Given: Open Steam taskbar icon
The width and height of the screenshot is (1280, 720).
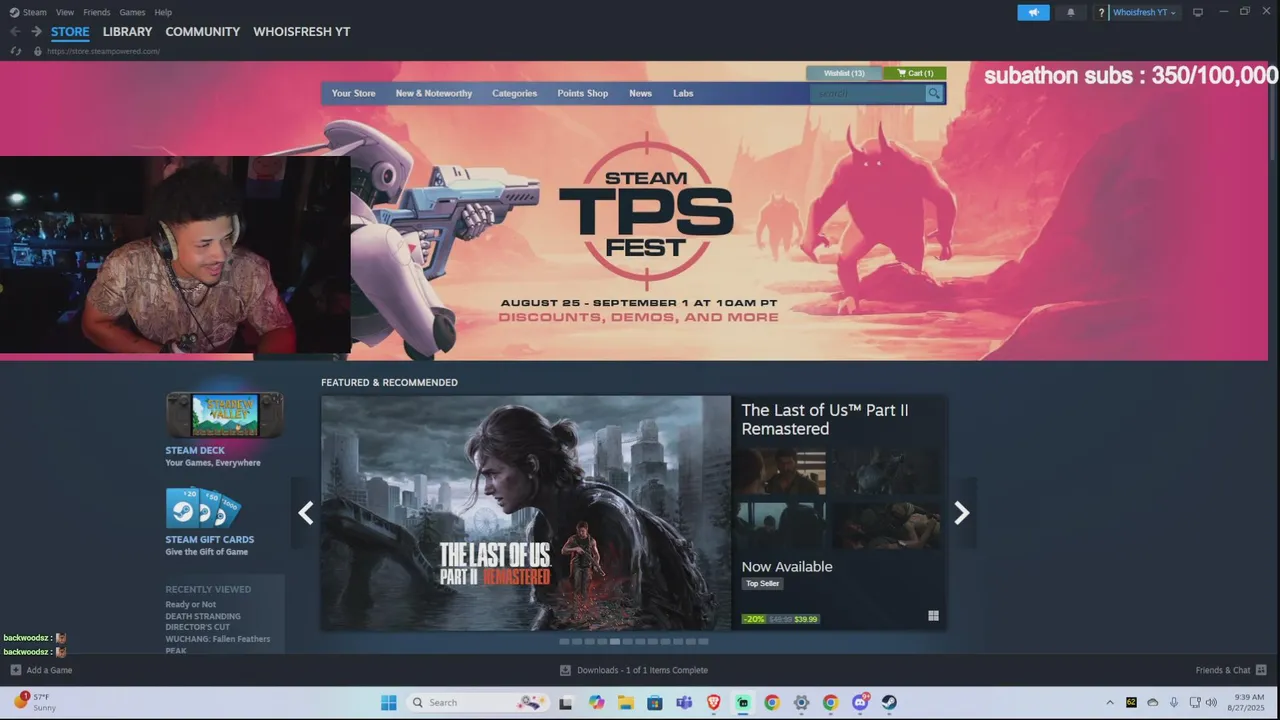Looking at the screenshot, I should point(889,702).
